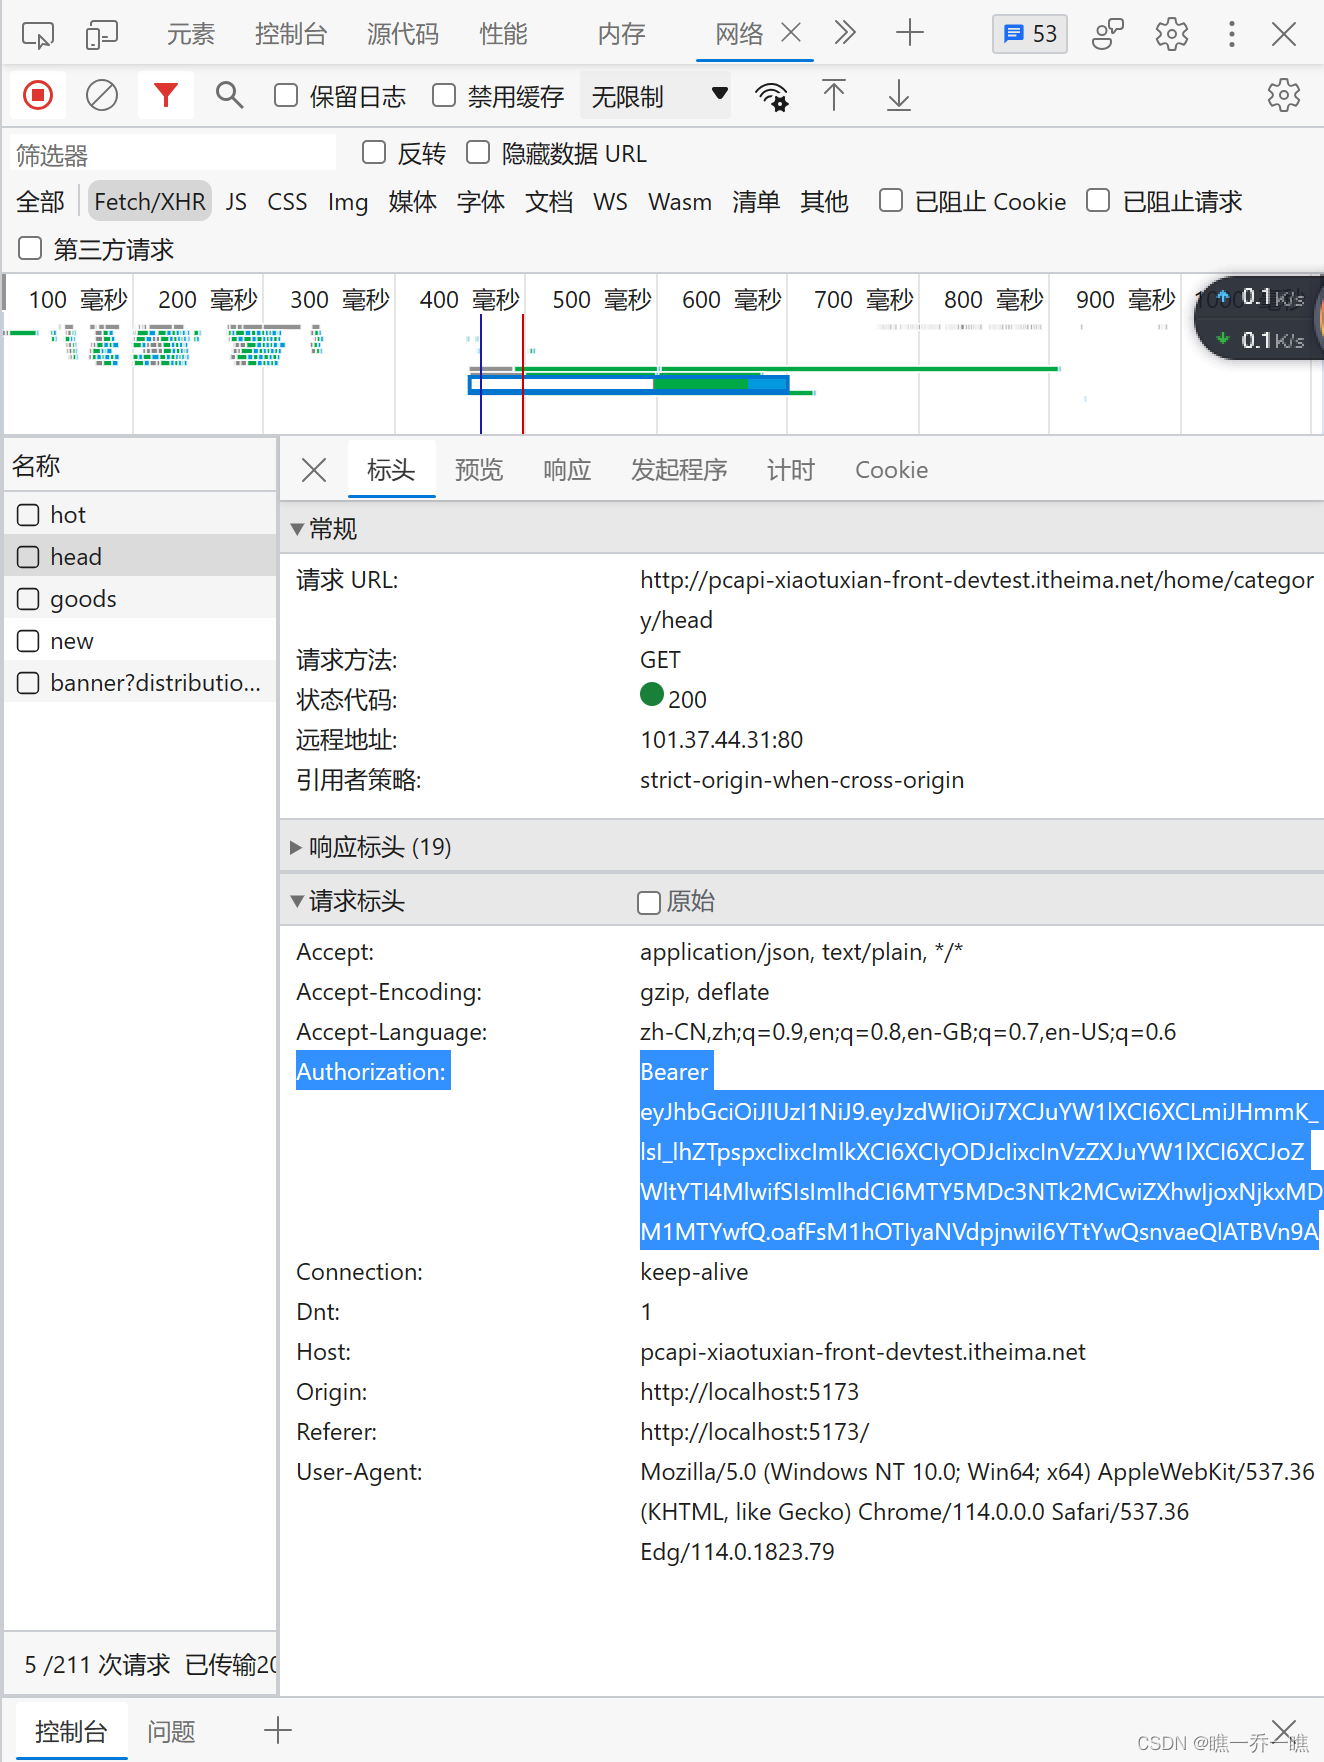Switch to the Console tab at top
The height and width of the screenshot is (1762, 1324).
pyautogui.click(x=290, y=34)
